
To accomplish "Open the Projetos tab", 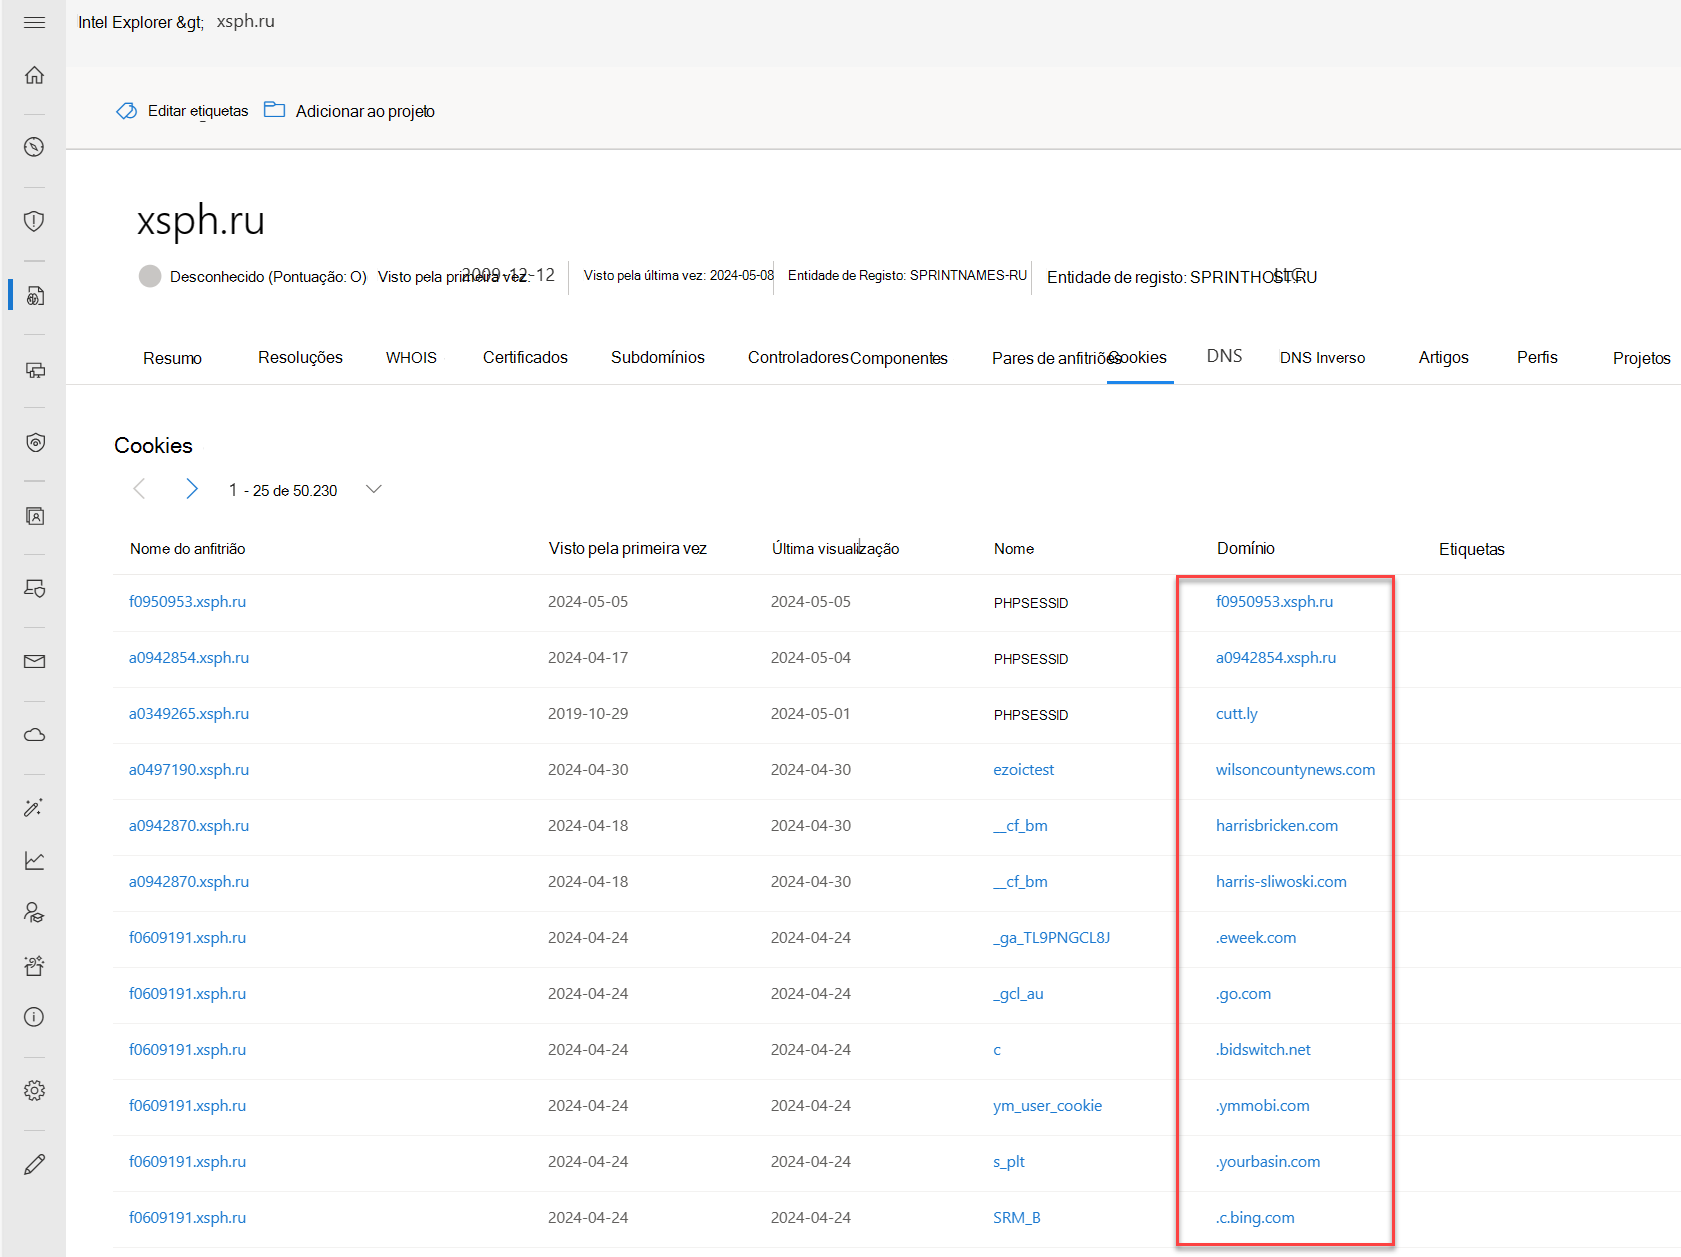I will [x=1641, y=358].
